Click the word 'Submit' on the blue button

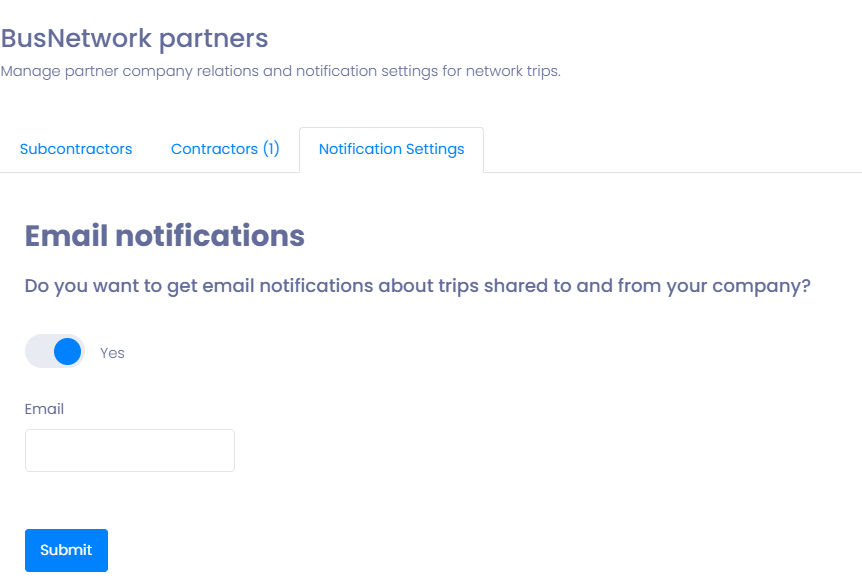click(66, 550)
